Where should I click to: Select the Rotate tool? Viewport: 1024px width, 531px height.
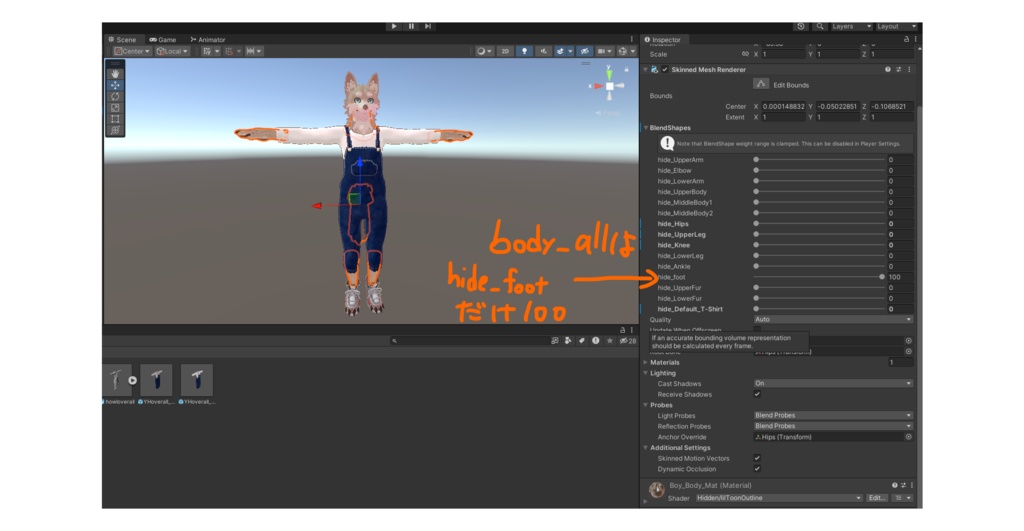(x=116, y=96)
